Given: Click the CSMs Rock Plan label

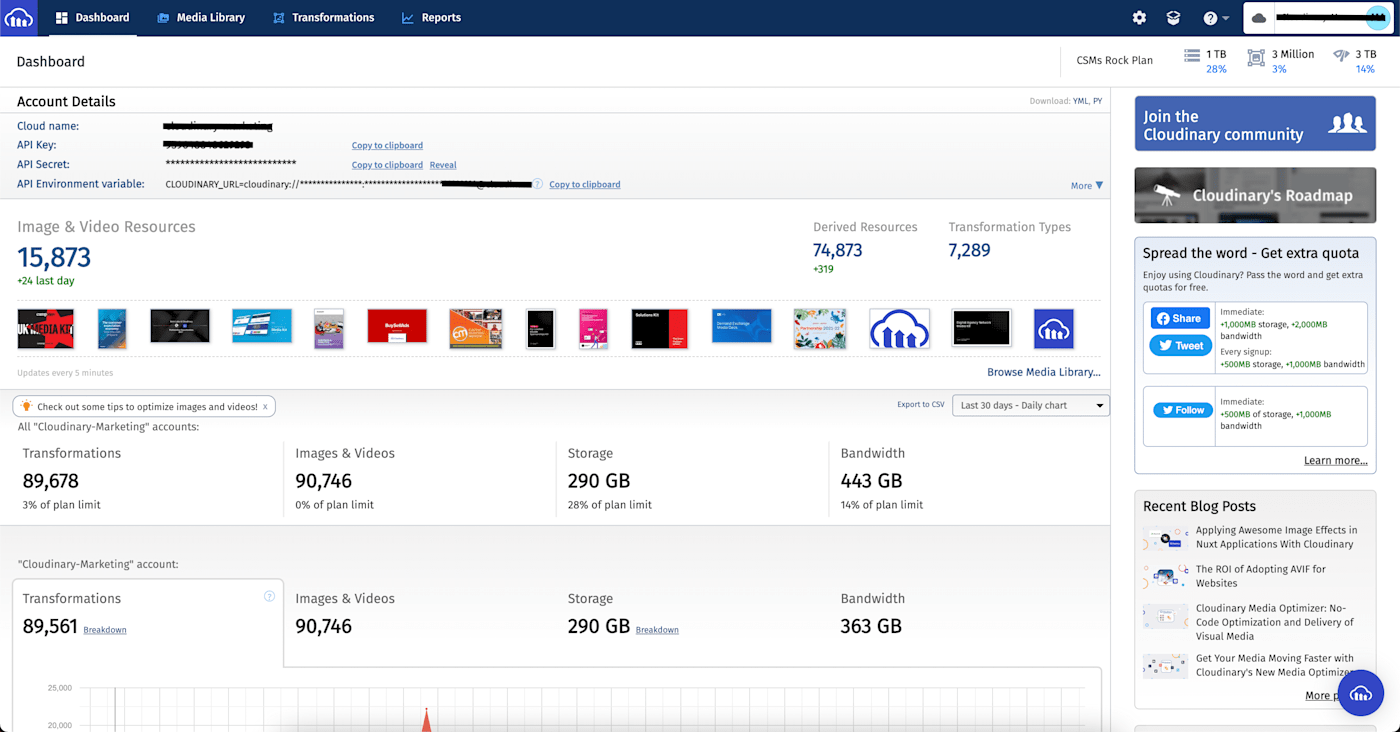Looking at the screenshot, I should 1114,61.
